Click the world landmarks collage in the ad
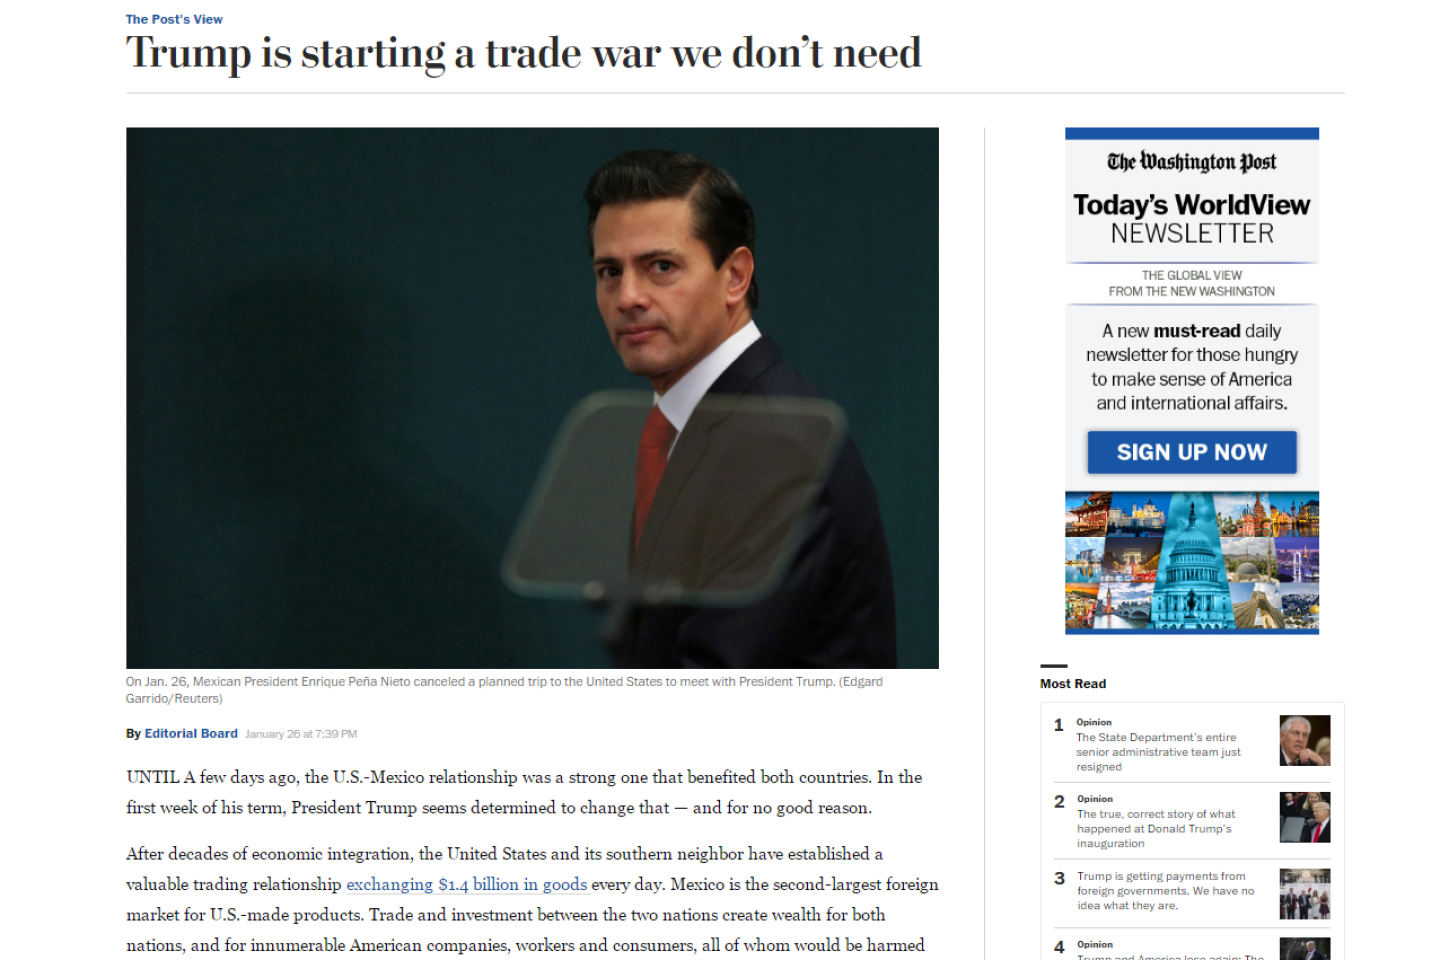This screenshot has width=1440, height=960. tap(1191, 561)
